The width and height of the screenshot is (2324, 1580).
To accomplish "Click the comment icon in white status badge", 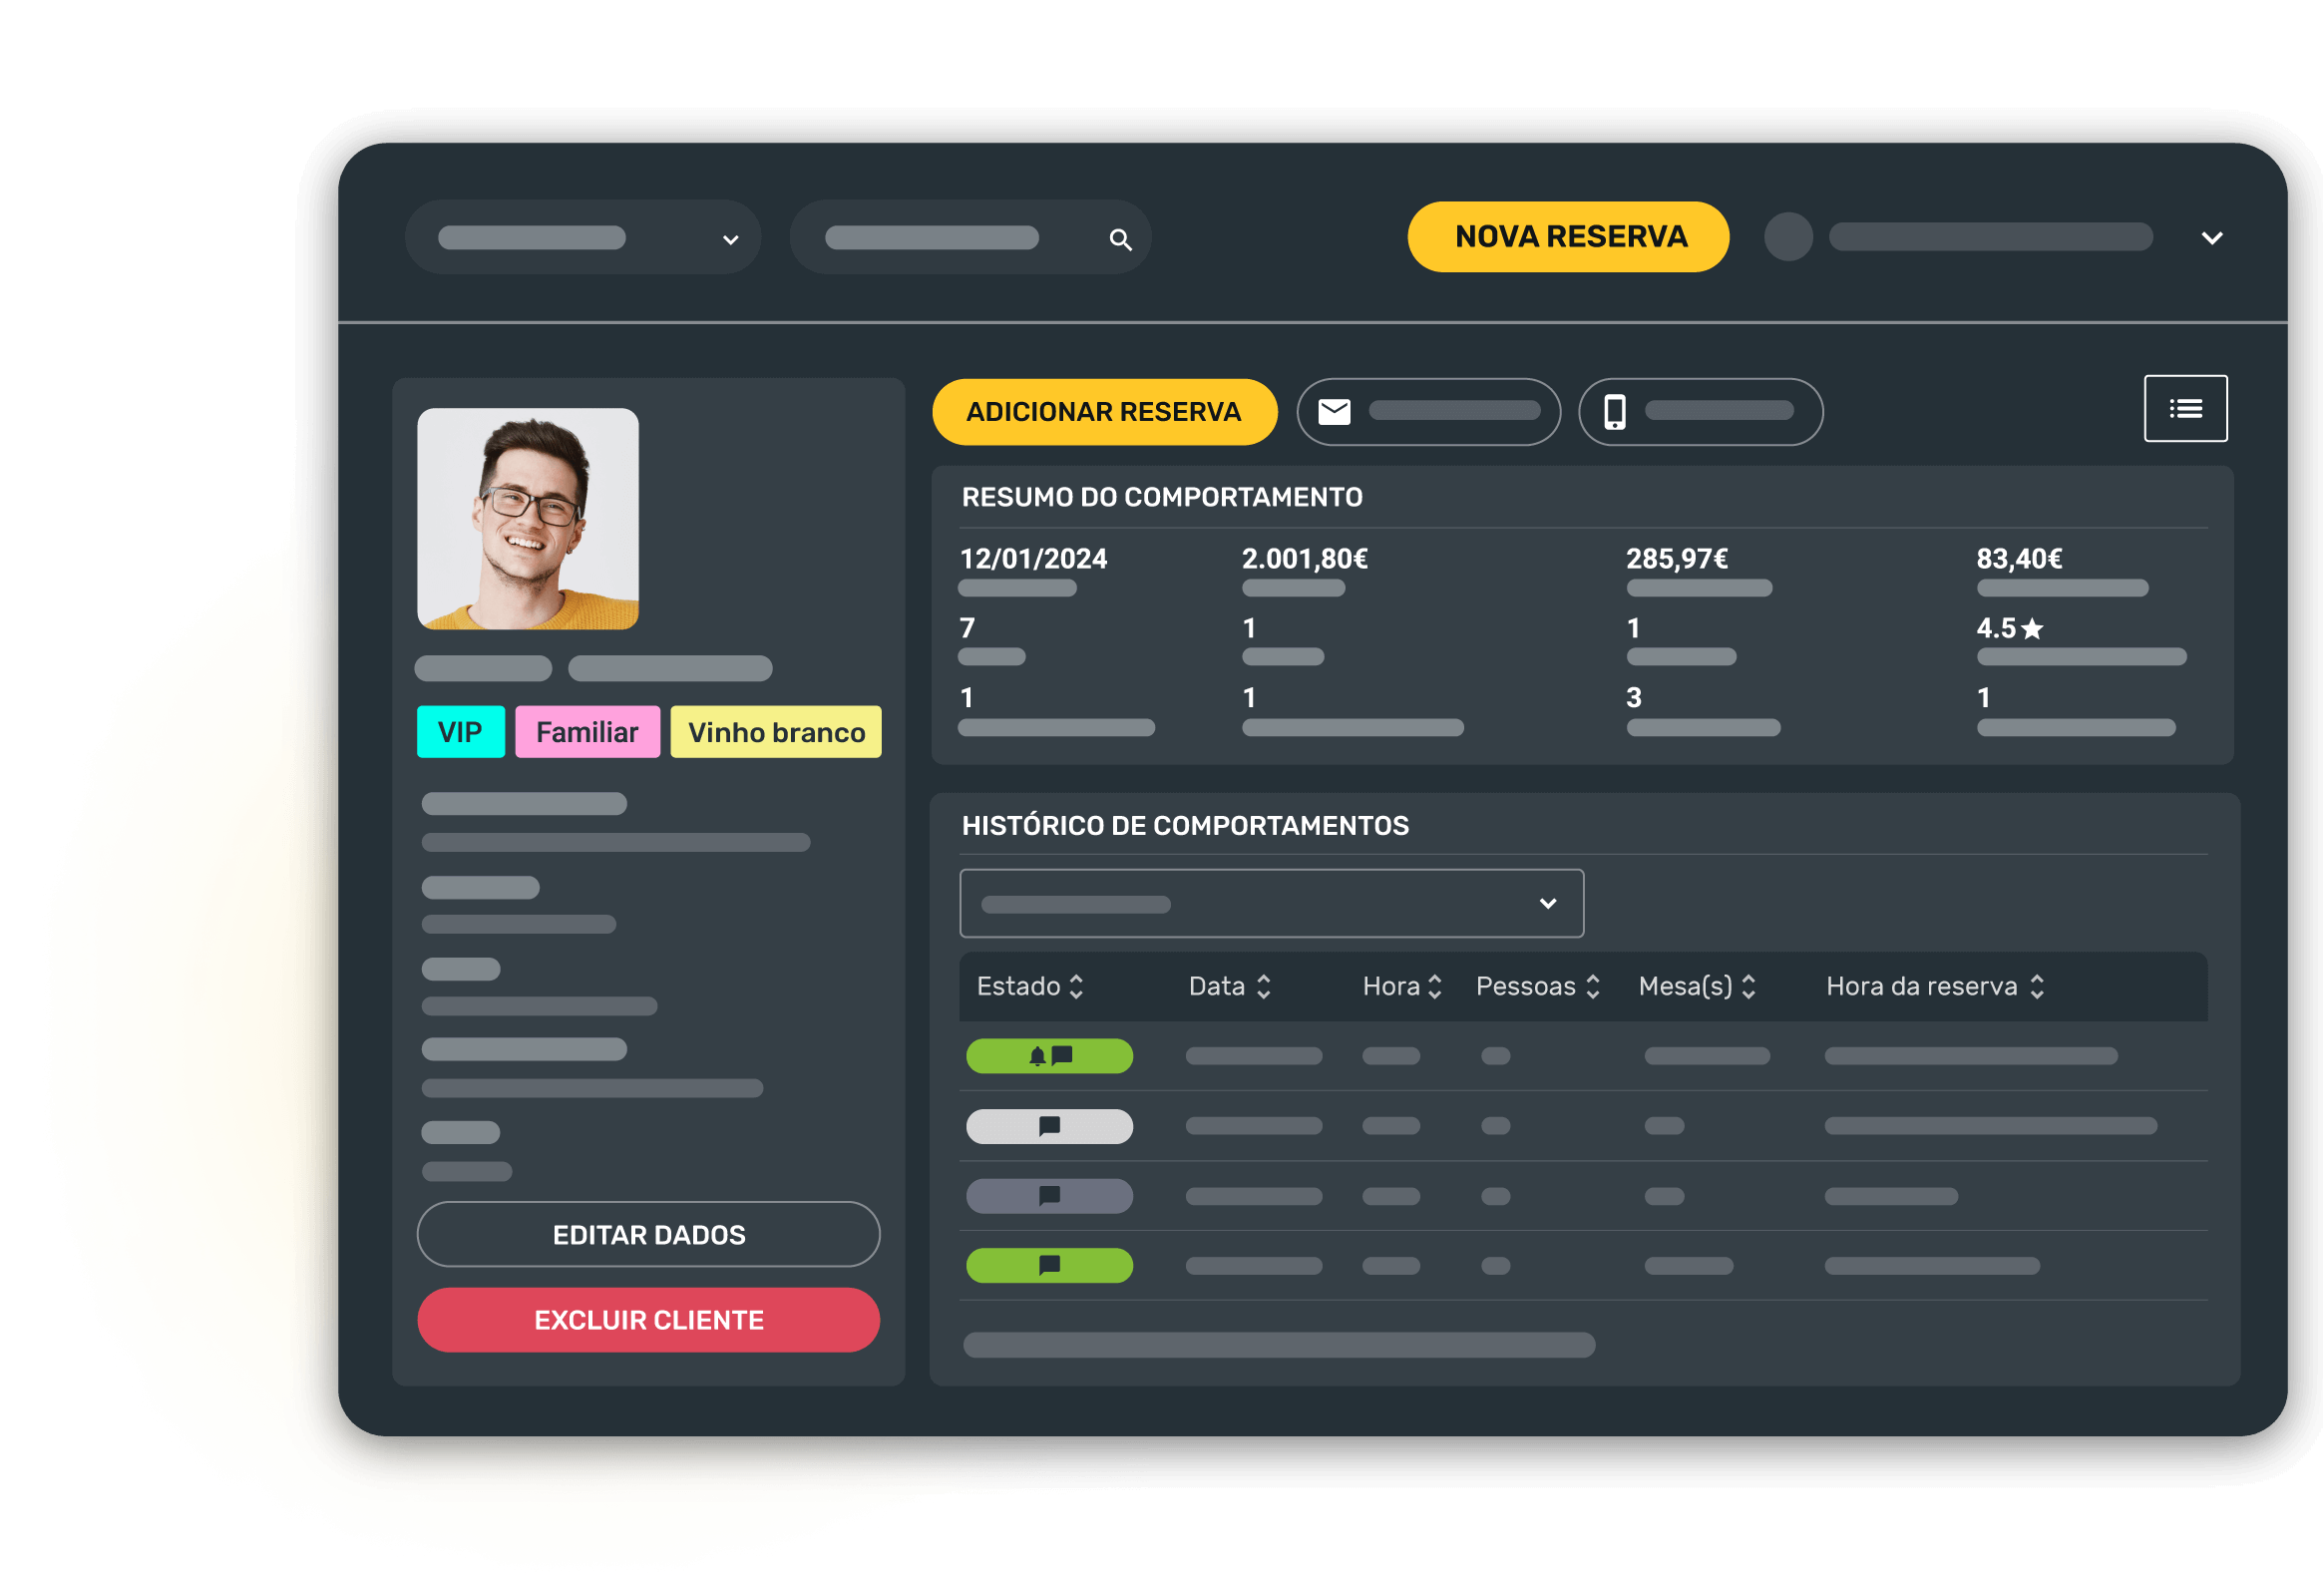I will pyautogui.click(x=1049, y=1127).
